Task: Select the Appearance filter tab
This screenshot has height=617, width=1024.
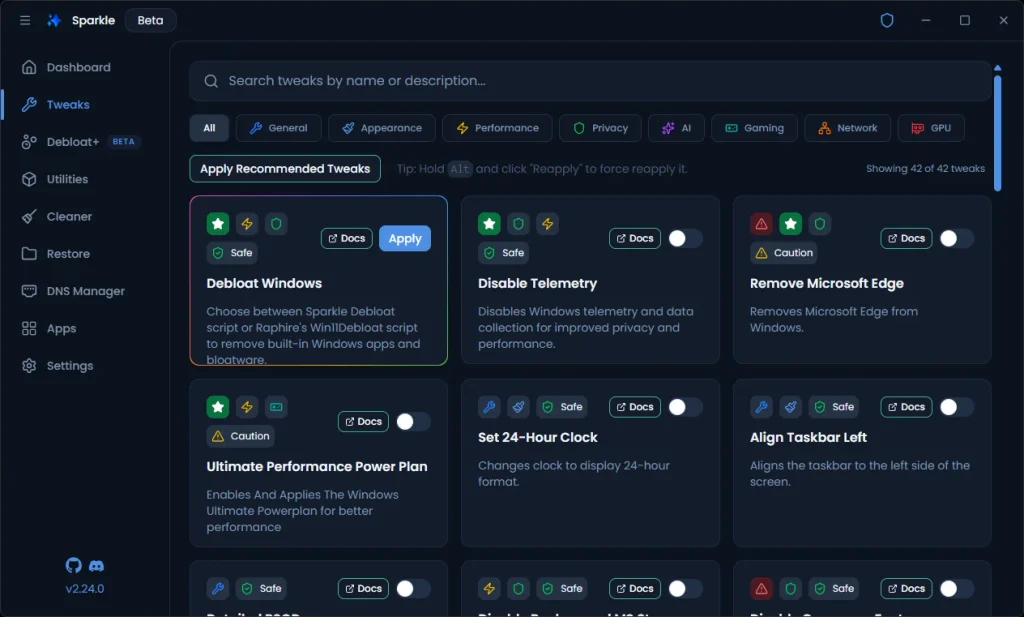Action: [x=382, y=128]
